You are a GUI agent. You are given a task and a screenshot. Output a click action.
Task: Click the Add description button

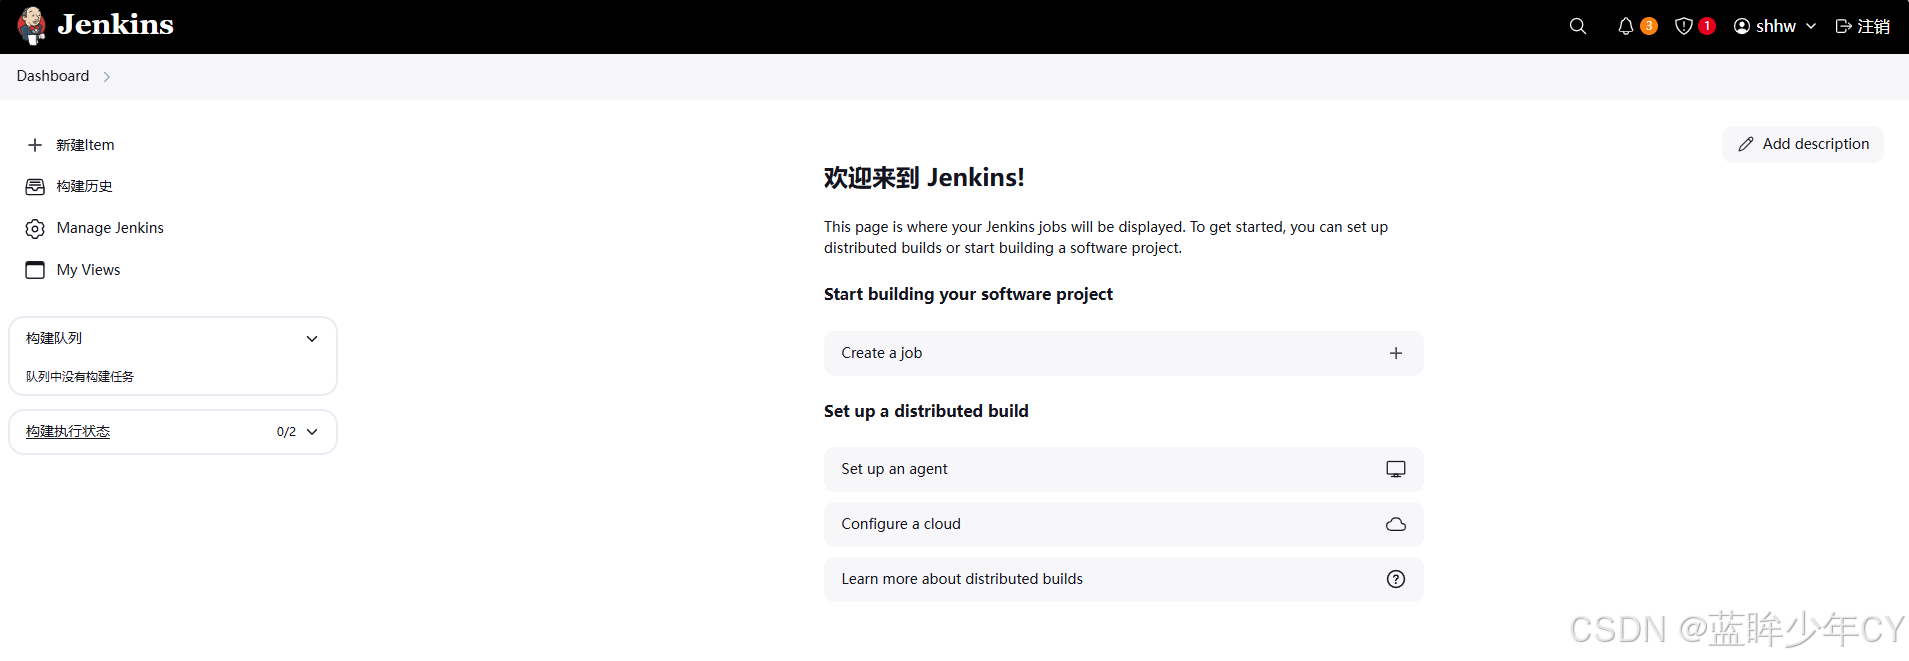point(1803,144)
